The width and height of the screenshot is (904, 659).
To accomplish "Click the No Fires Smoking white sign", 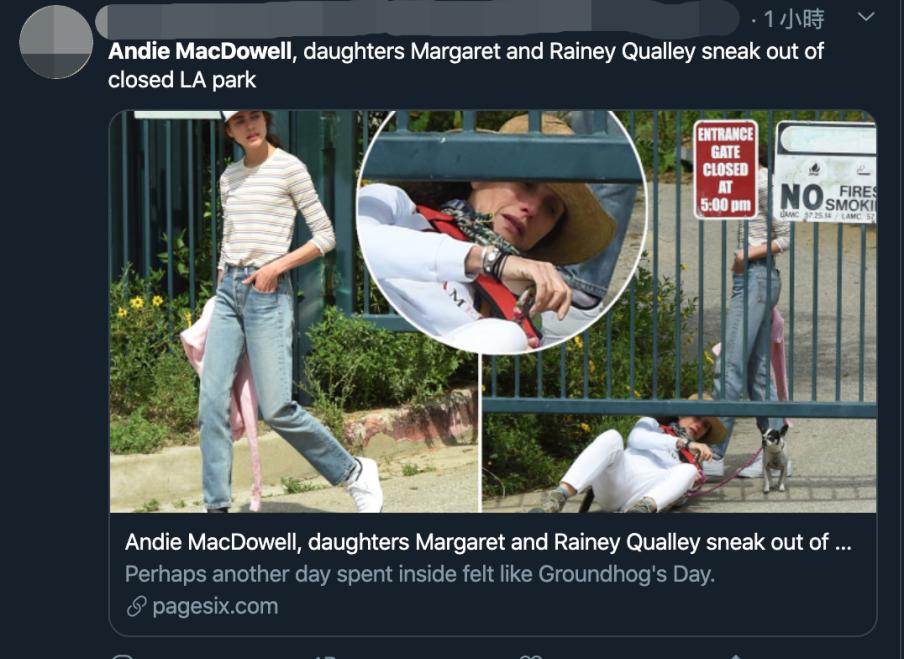I will pyautogui.click(x=826, y=172).
